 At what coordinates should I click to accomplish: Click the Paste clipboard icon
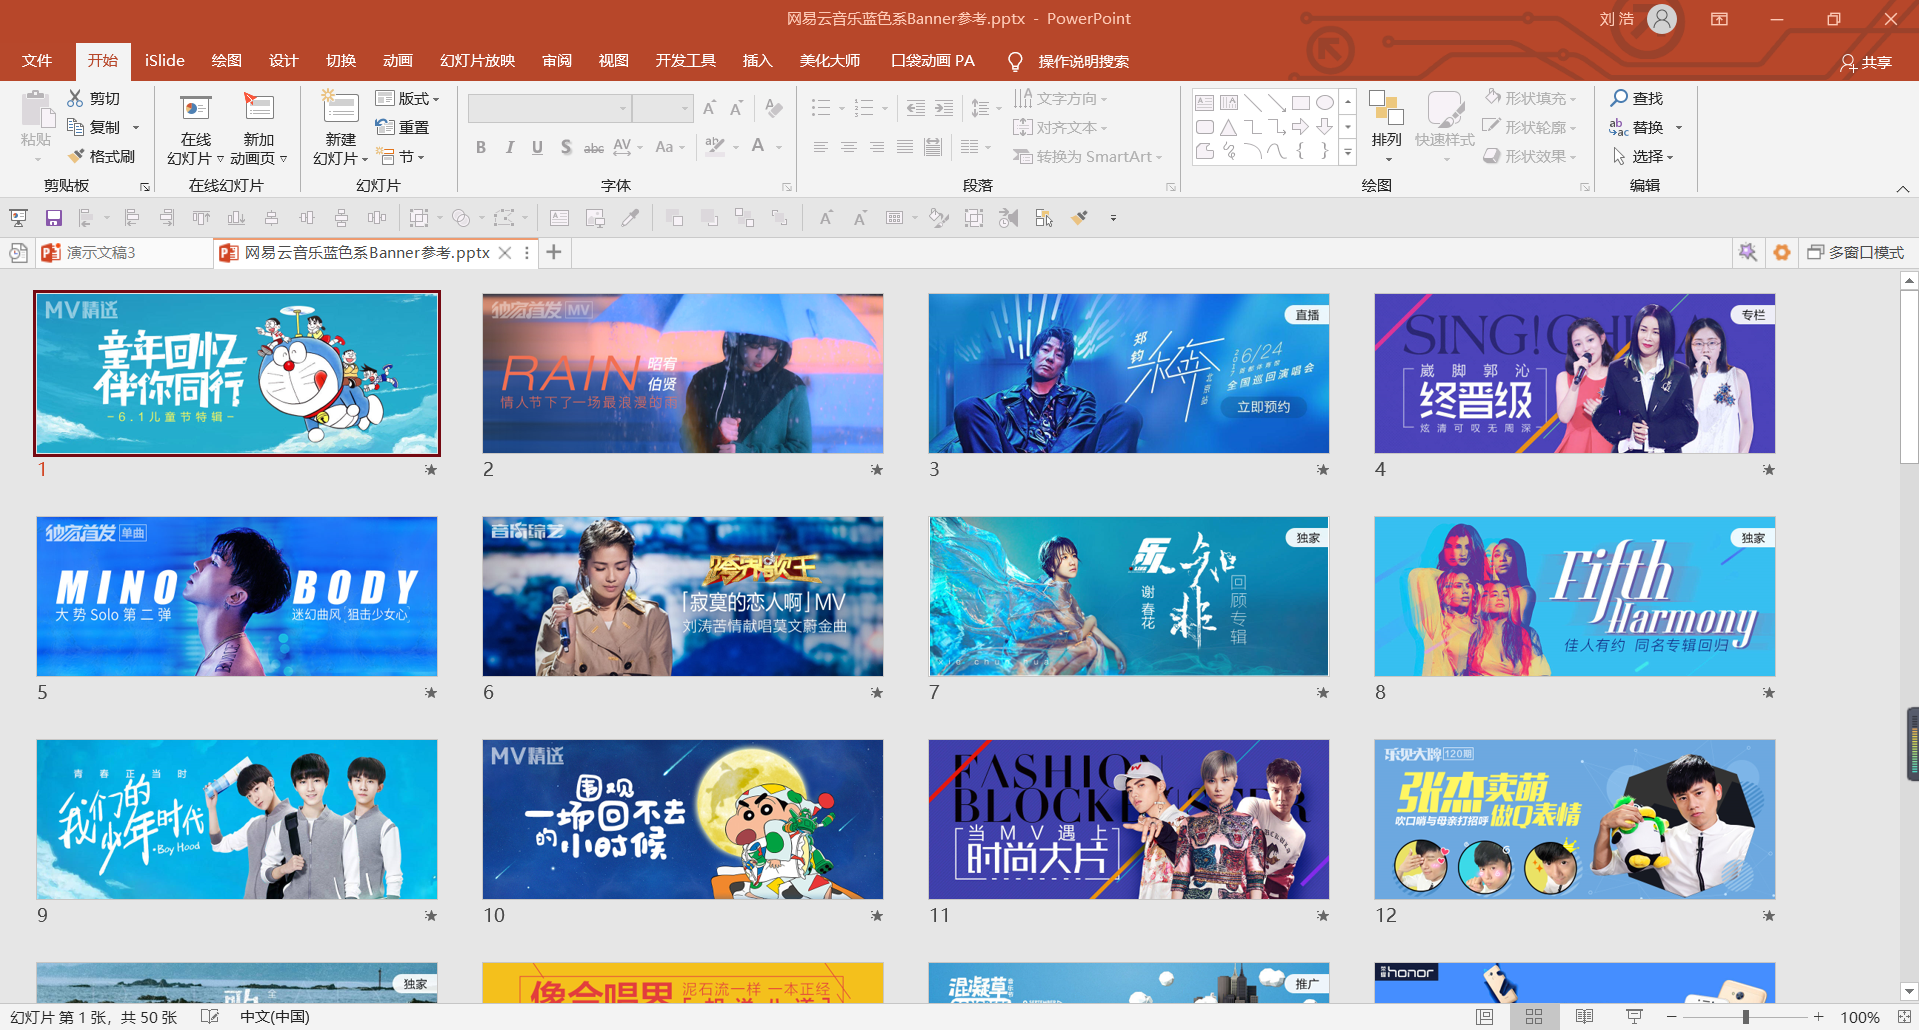(37, 110)
